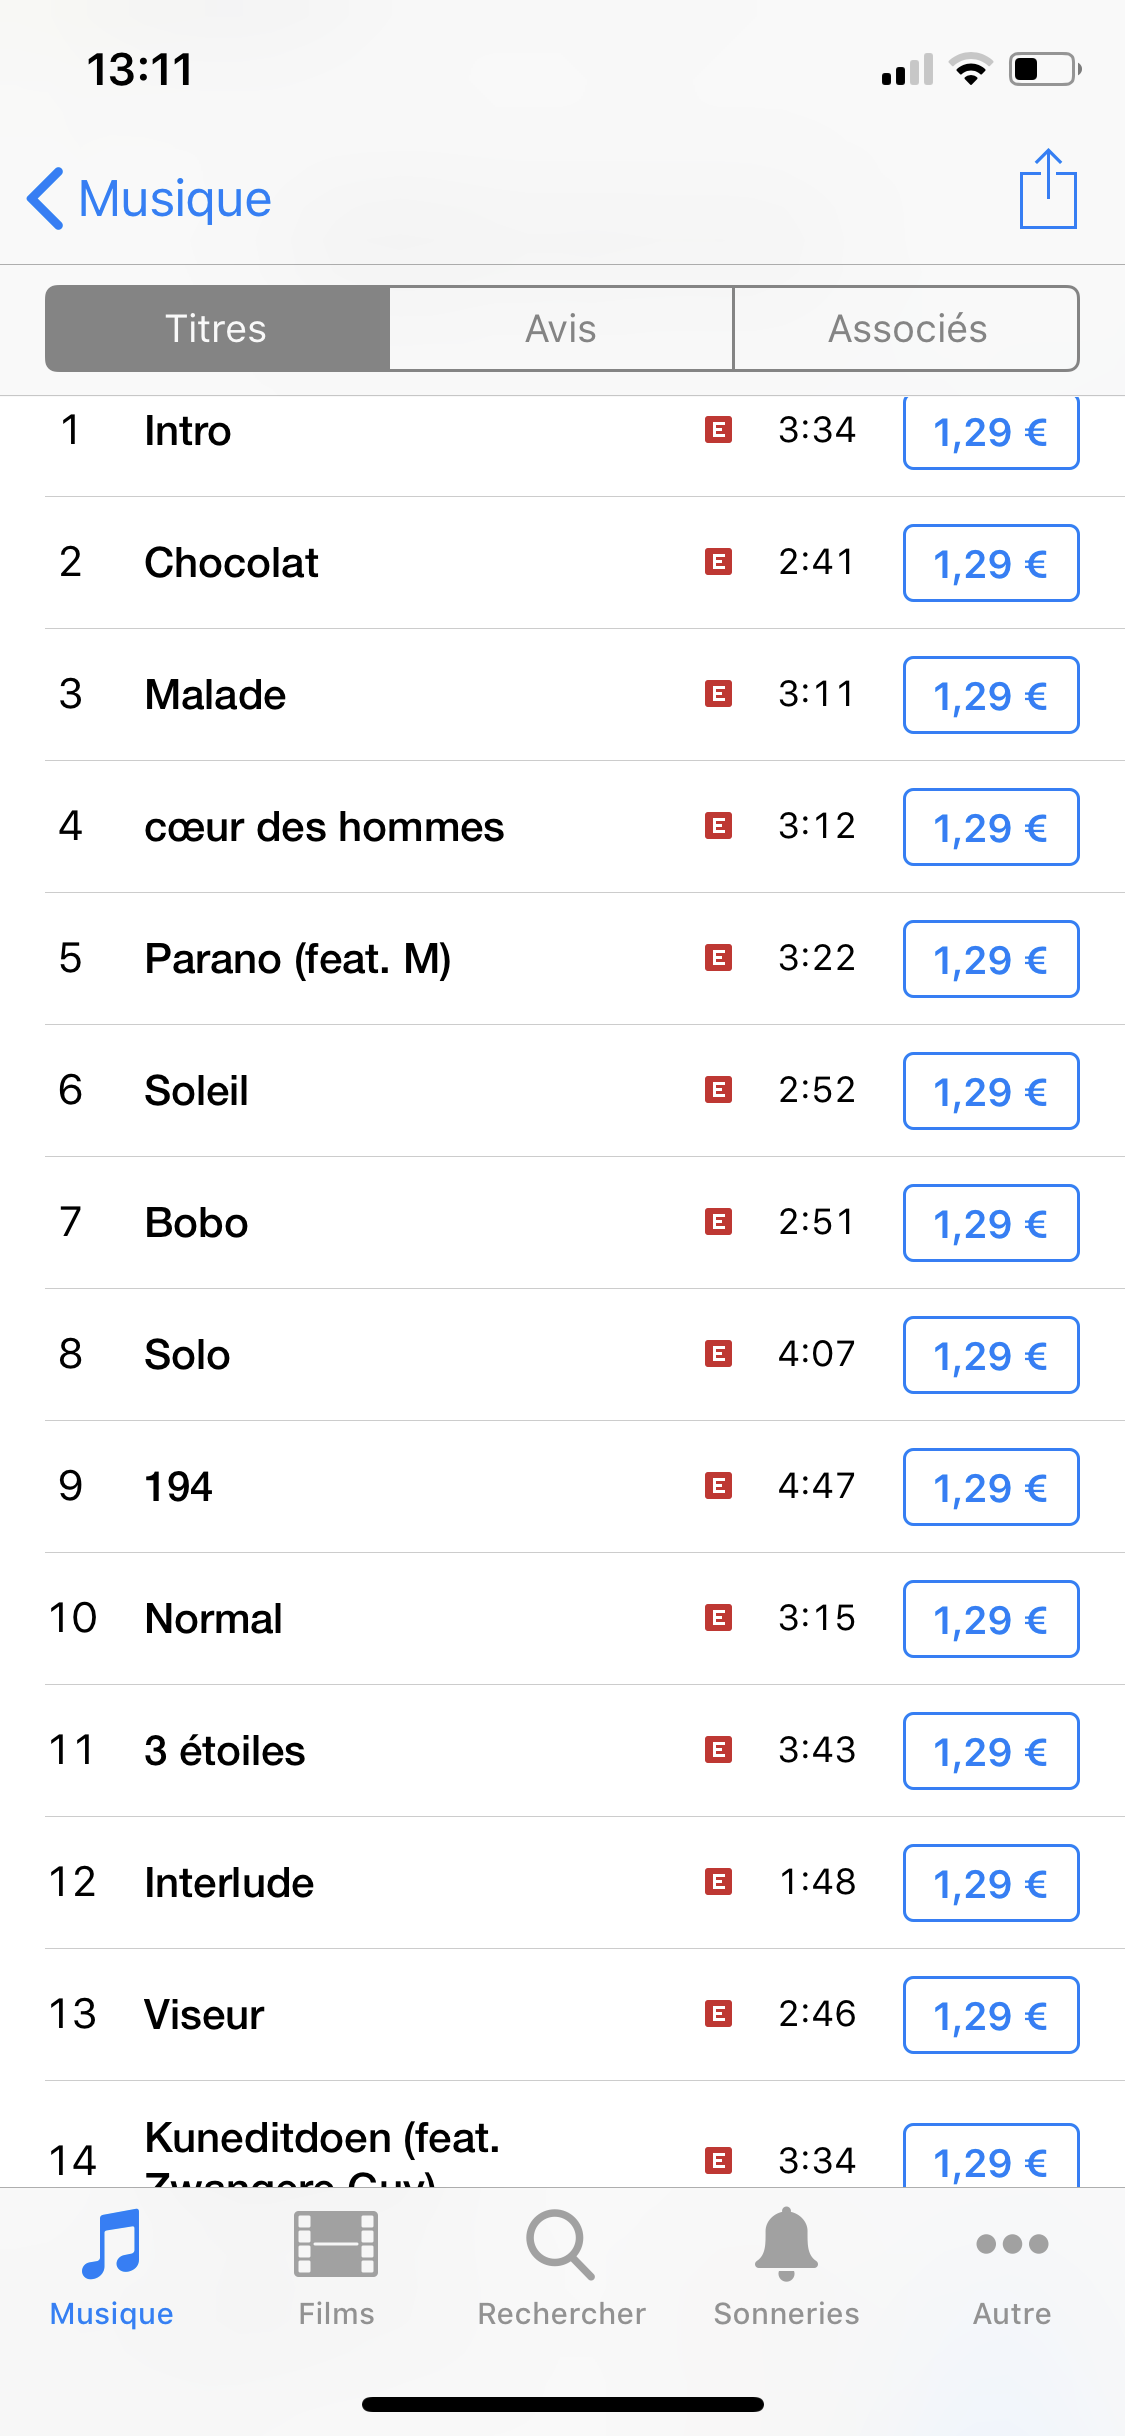Purchase Soleil track price button

[990, 1091]
